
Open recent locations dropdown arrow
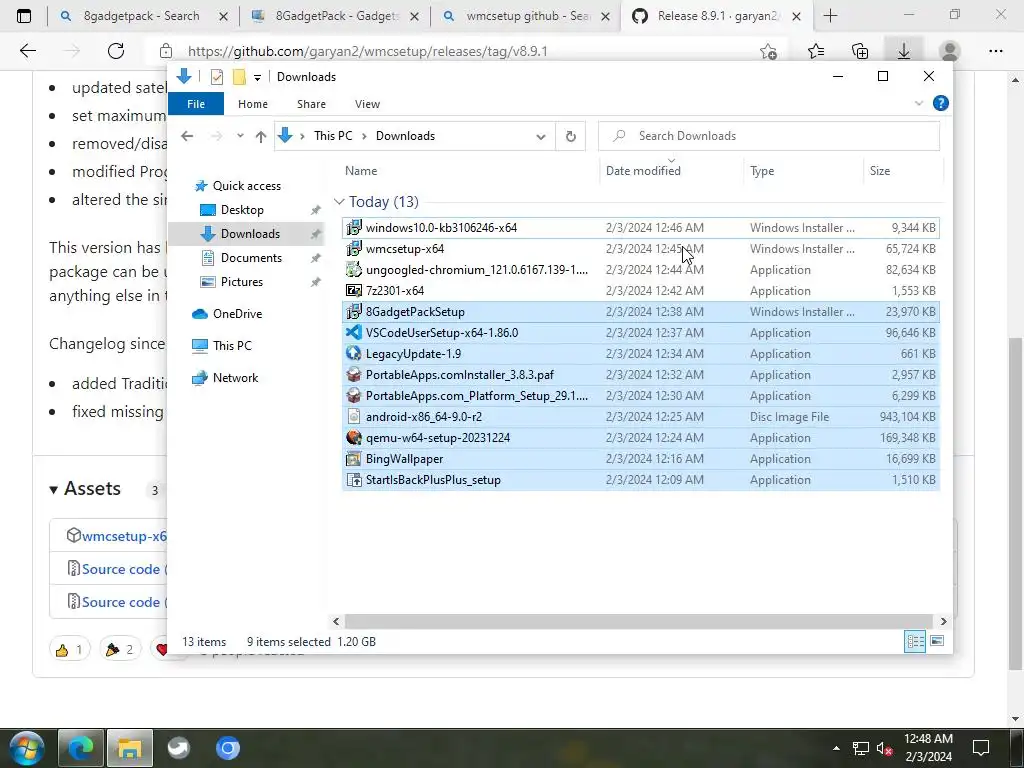tap(240, 136)
